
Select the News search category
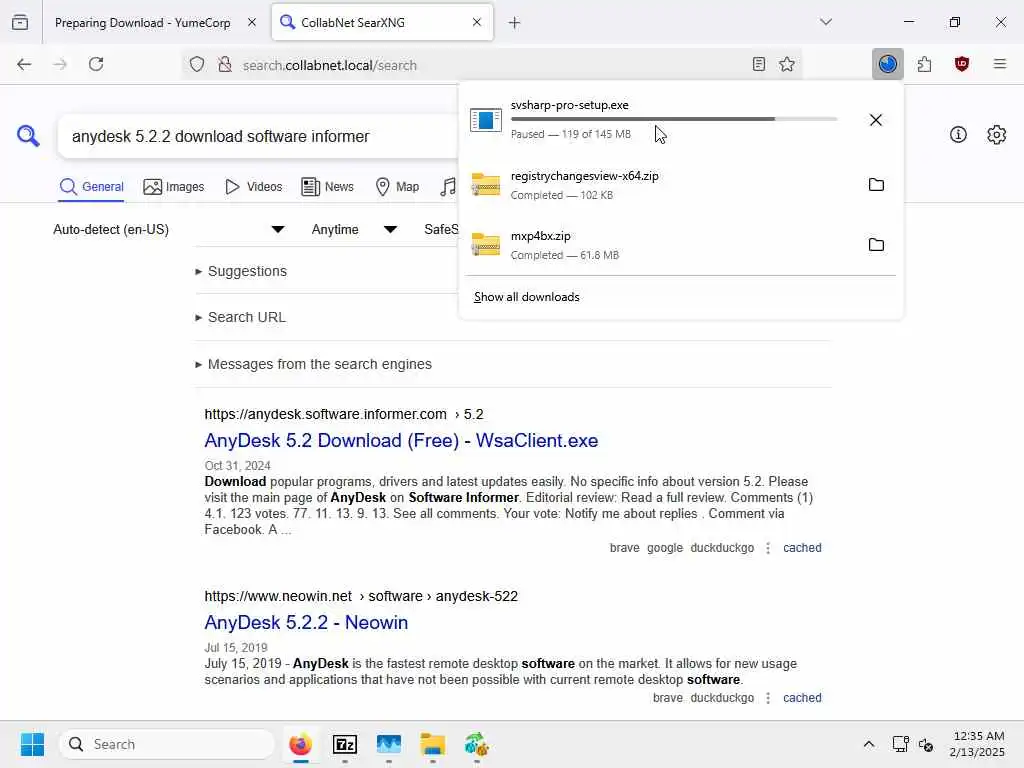327,187
